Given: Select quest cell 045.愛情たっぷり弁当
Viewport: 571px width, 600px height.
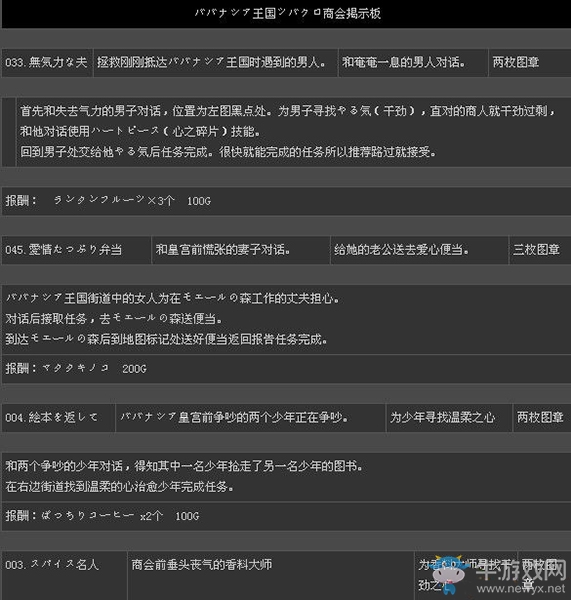Looking at the screenshot, I should [76, 250].
